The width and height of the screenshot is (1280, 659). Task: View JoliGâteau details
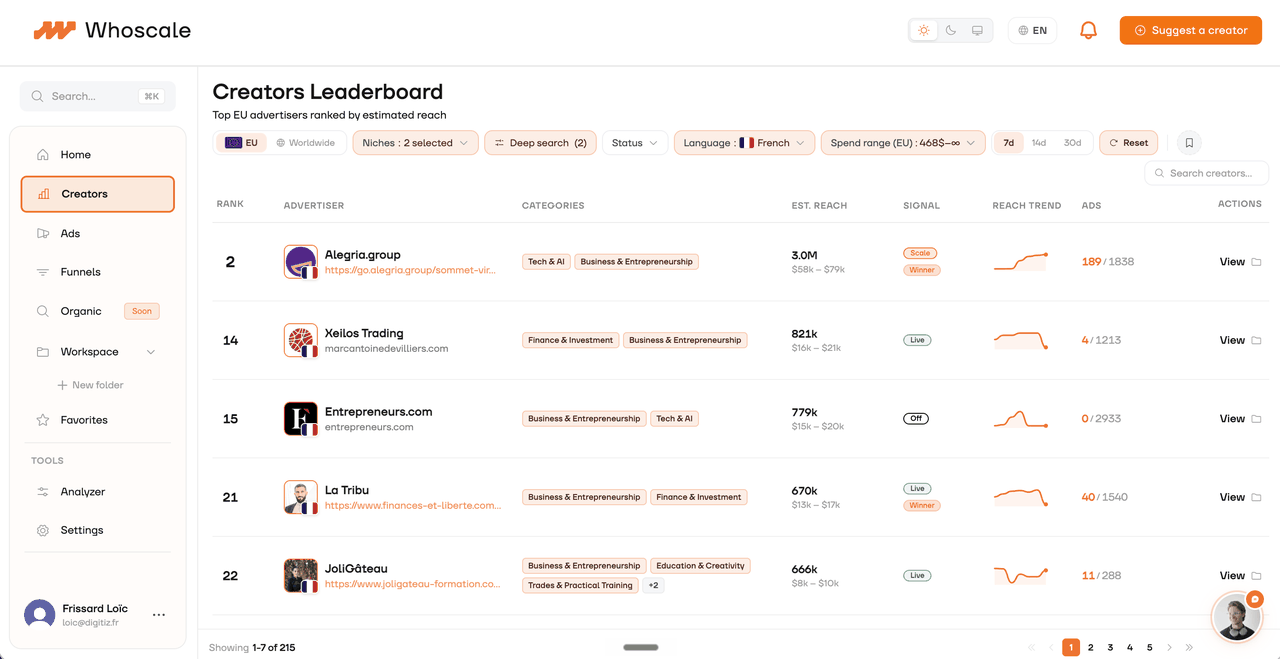pos(1232,576)
